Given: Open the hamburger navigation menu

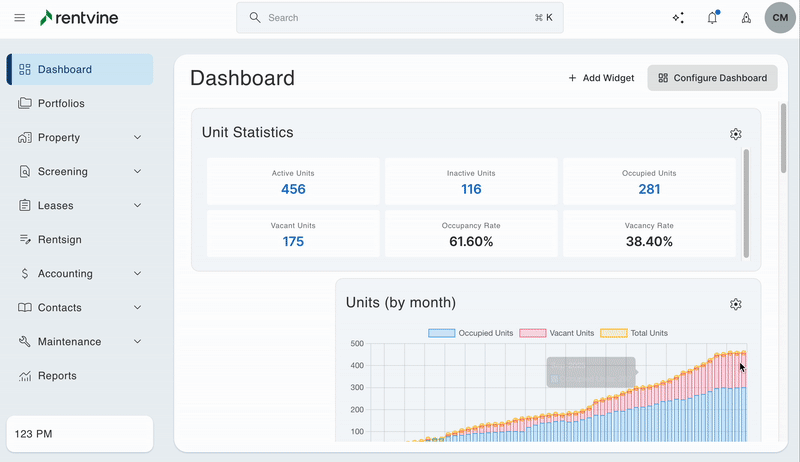Looking at the screenshot, I should click(20, 18).
